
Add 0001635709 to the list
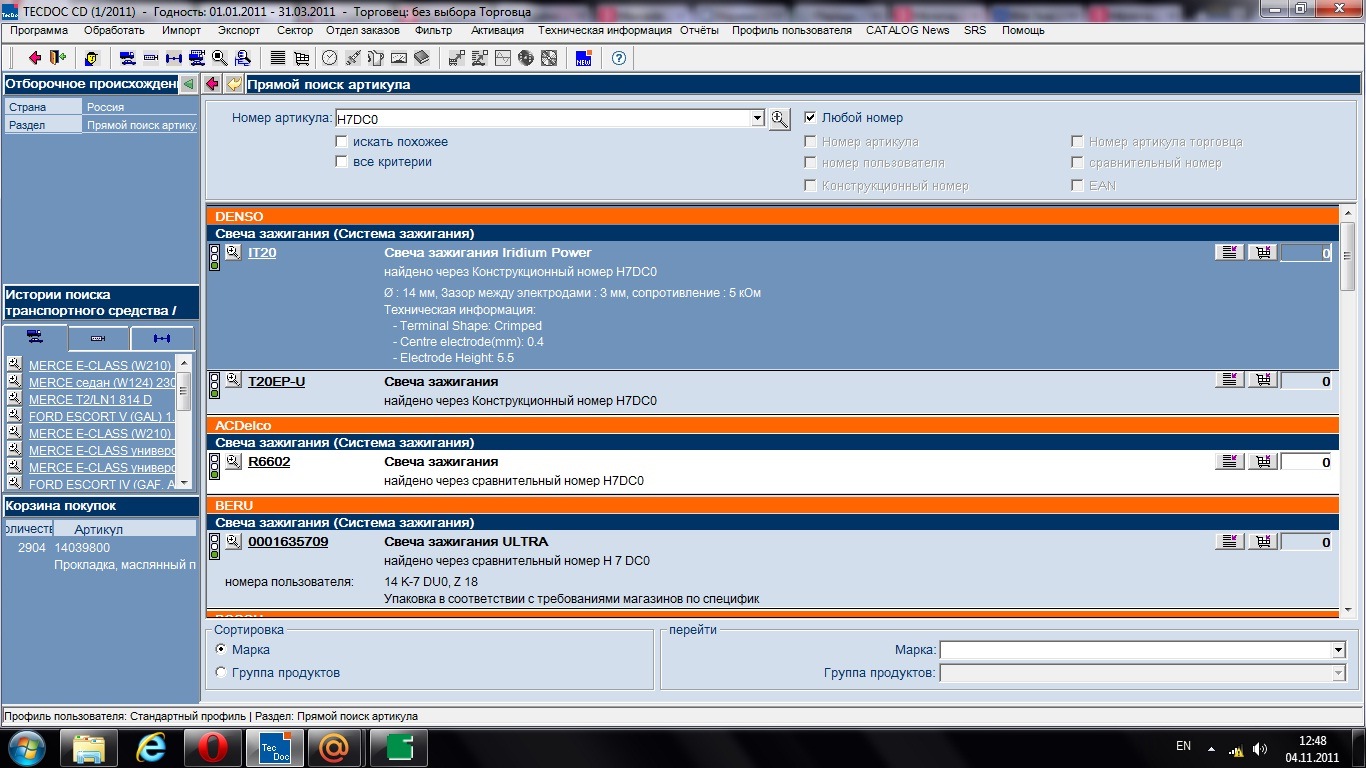coord(1230,542)
